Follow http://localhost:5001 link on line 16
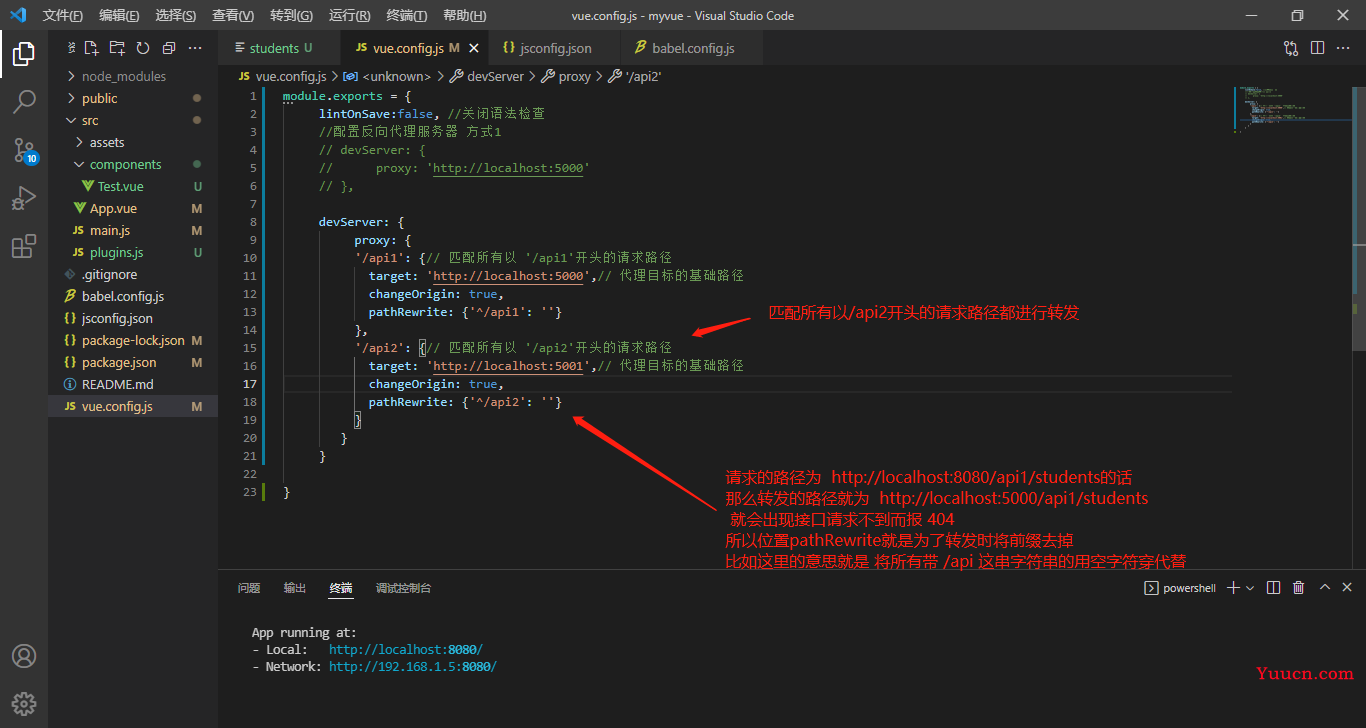1366x728 pixels. (508, 366)
